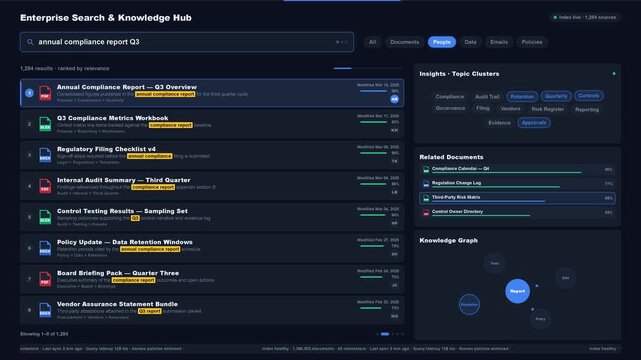641x360 pixels.
Task: Switch to the Policies filter tab
Action: click(531, 42)
